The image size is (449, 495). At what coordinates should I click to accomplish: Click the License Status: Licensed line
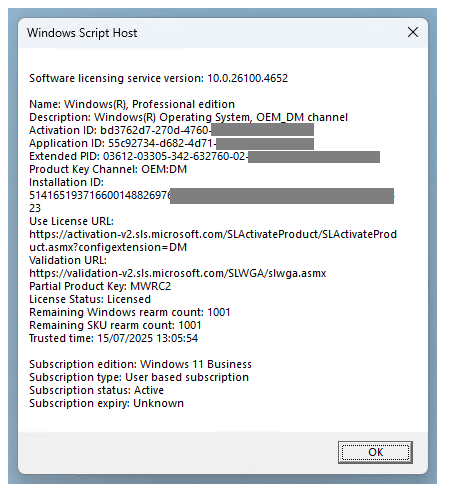90,299
